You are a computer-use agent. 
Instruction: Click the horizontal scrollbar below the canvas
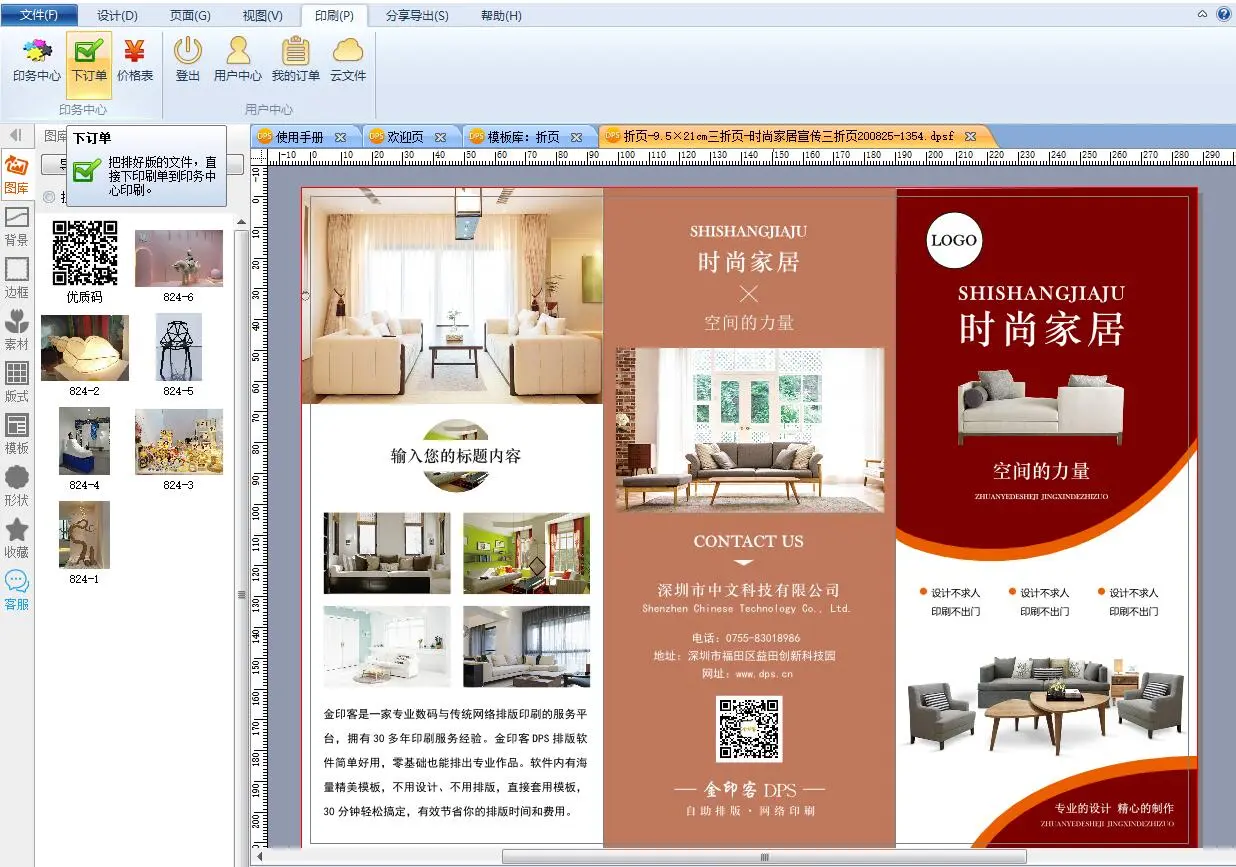click(x=765, y=857)
